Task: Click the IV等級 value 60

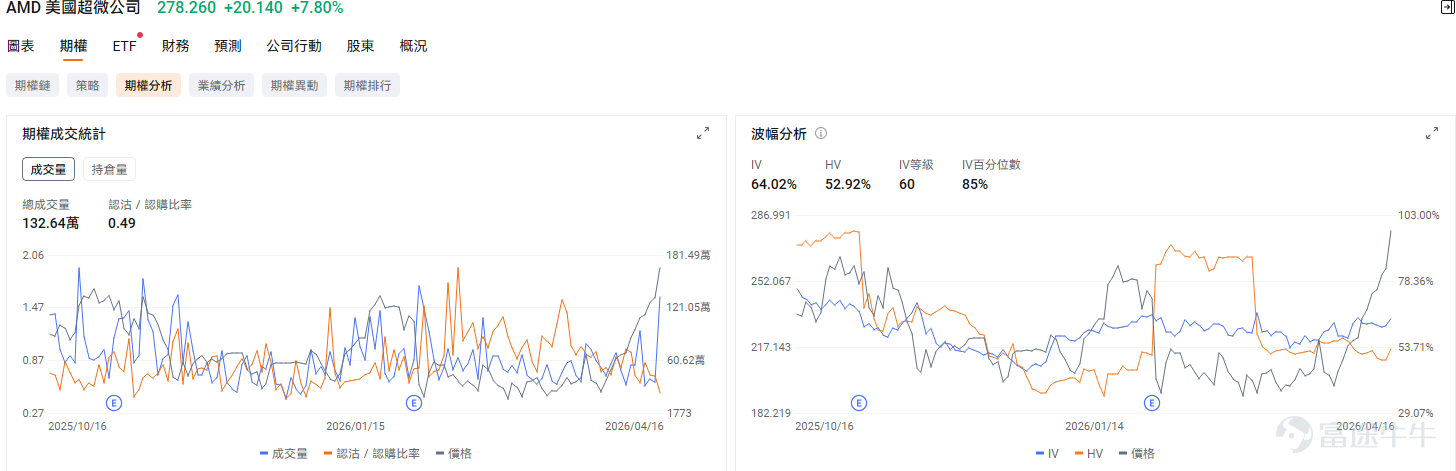Action: (907, 184)
